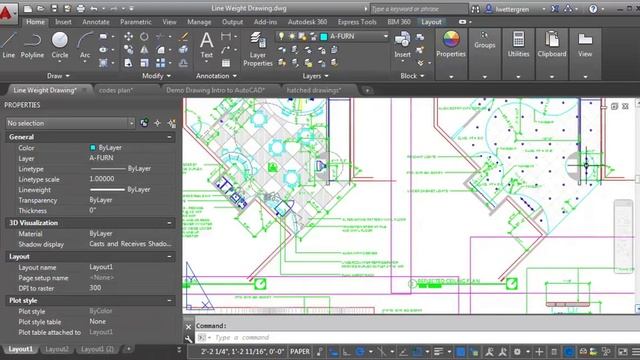Click the Copy tool in Modify panel

(x=128, y=50)
